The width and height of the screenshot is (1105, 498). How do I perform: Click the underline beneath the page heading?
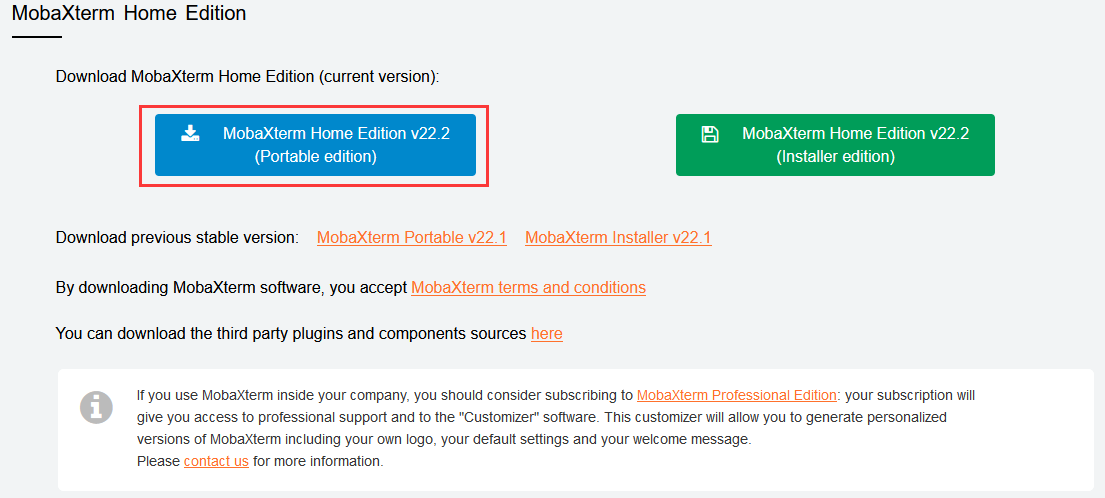(36, 37)
